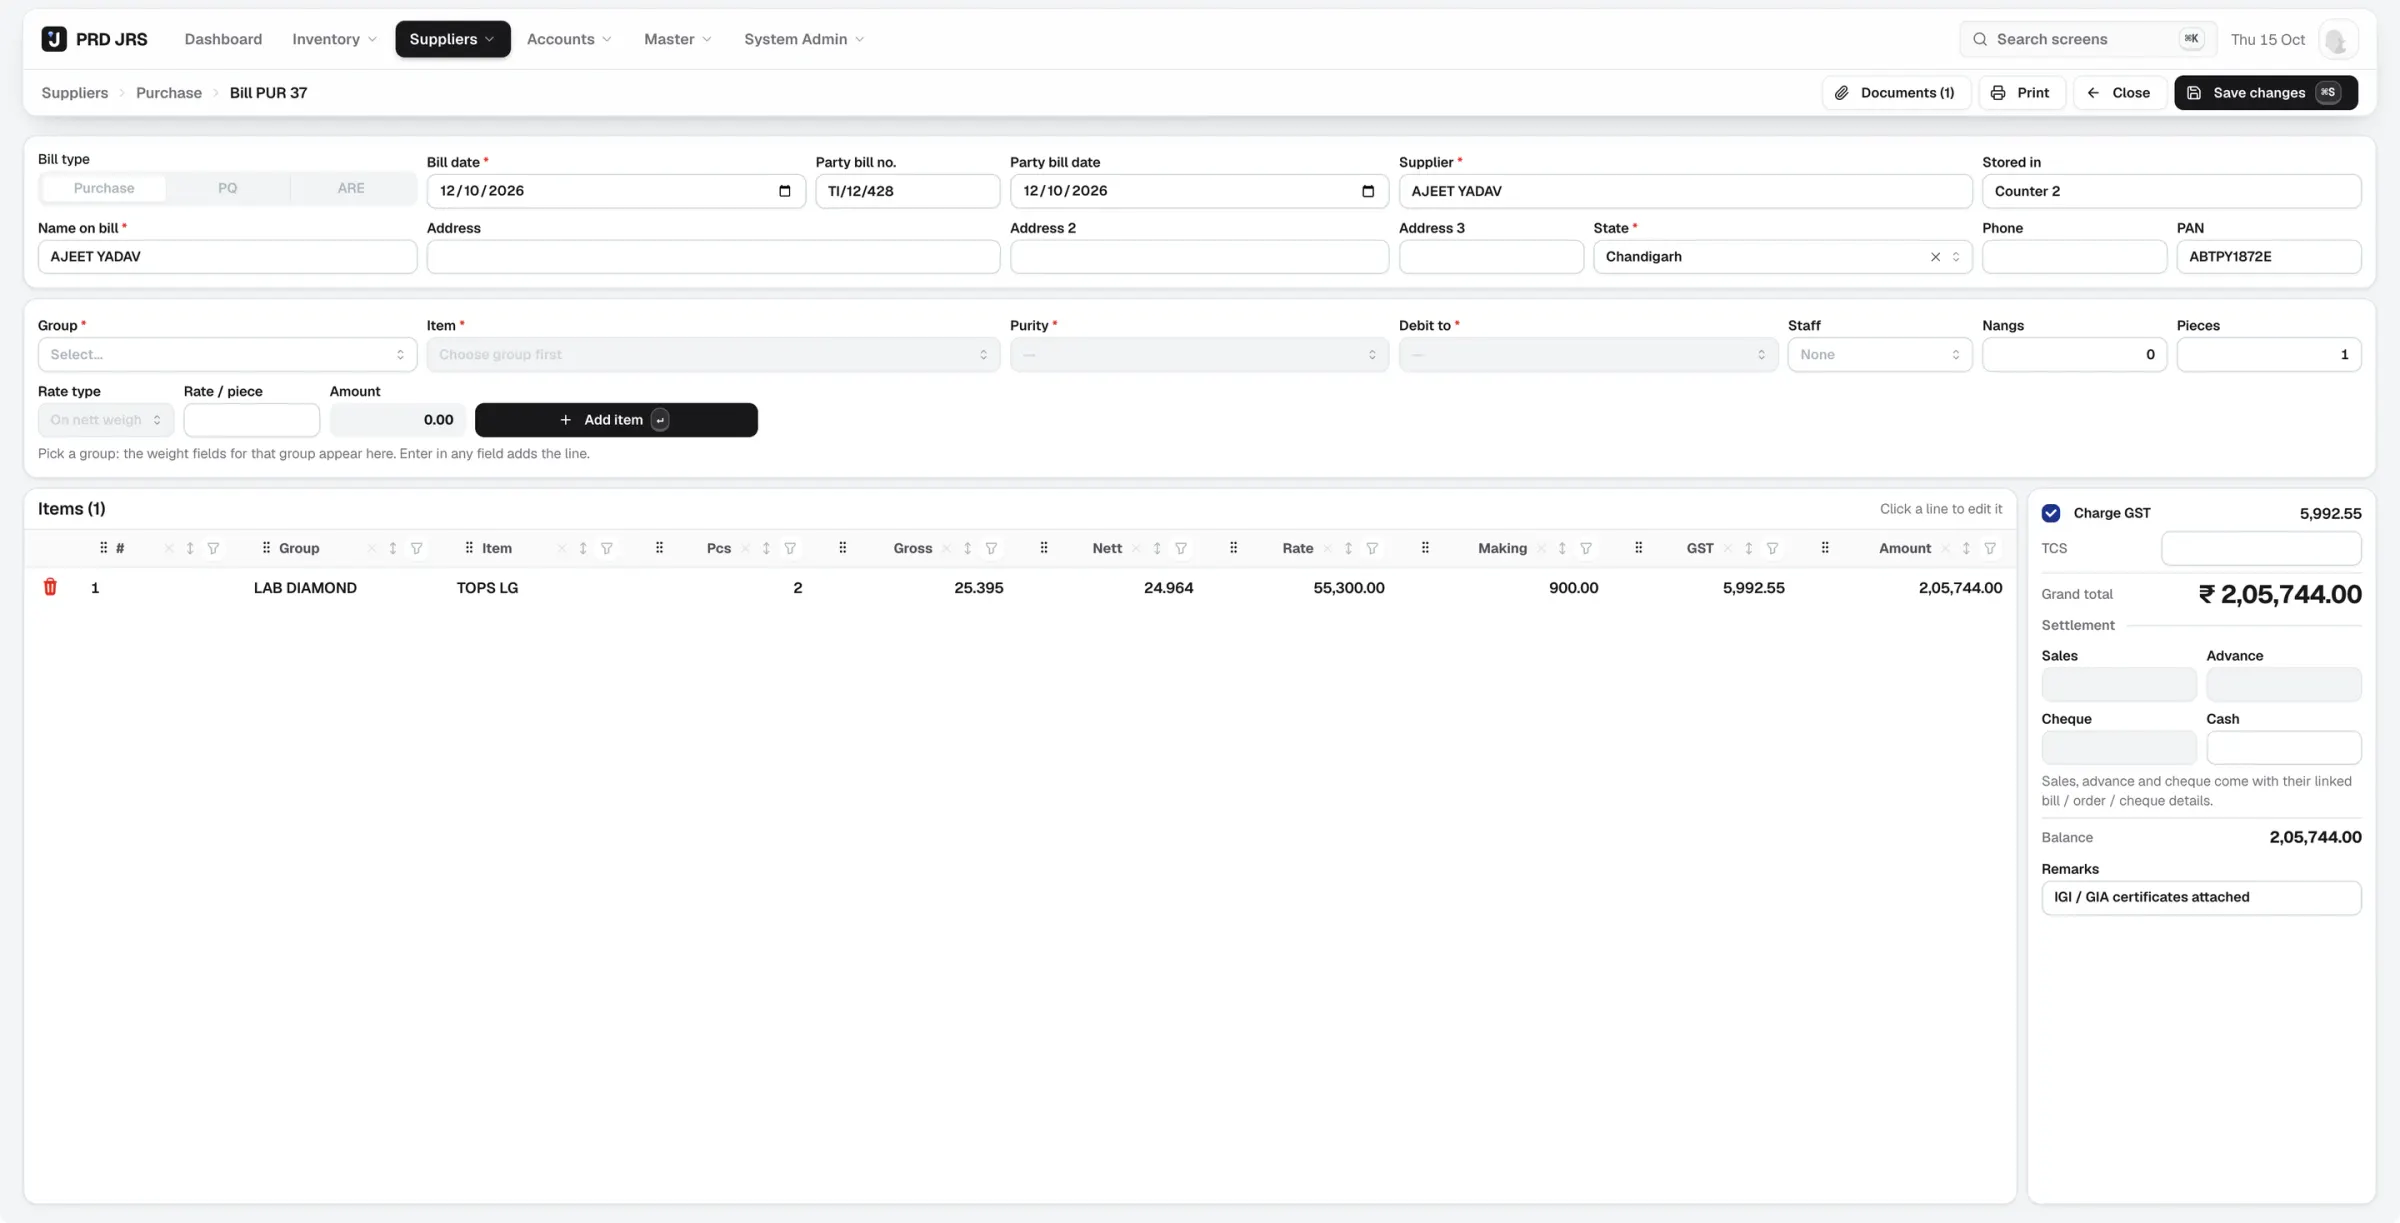Click the Supplier field AJEET YADAV
The height and width of the screenshot is (1223, 2400).
point(1685,191)
